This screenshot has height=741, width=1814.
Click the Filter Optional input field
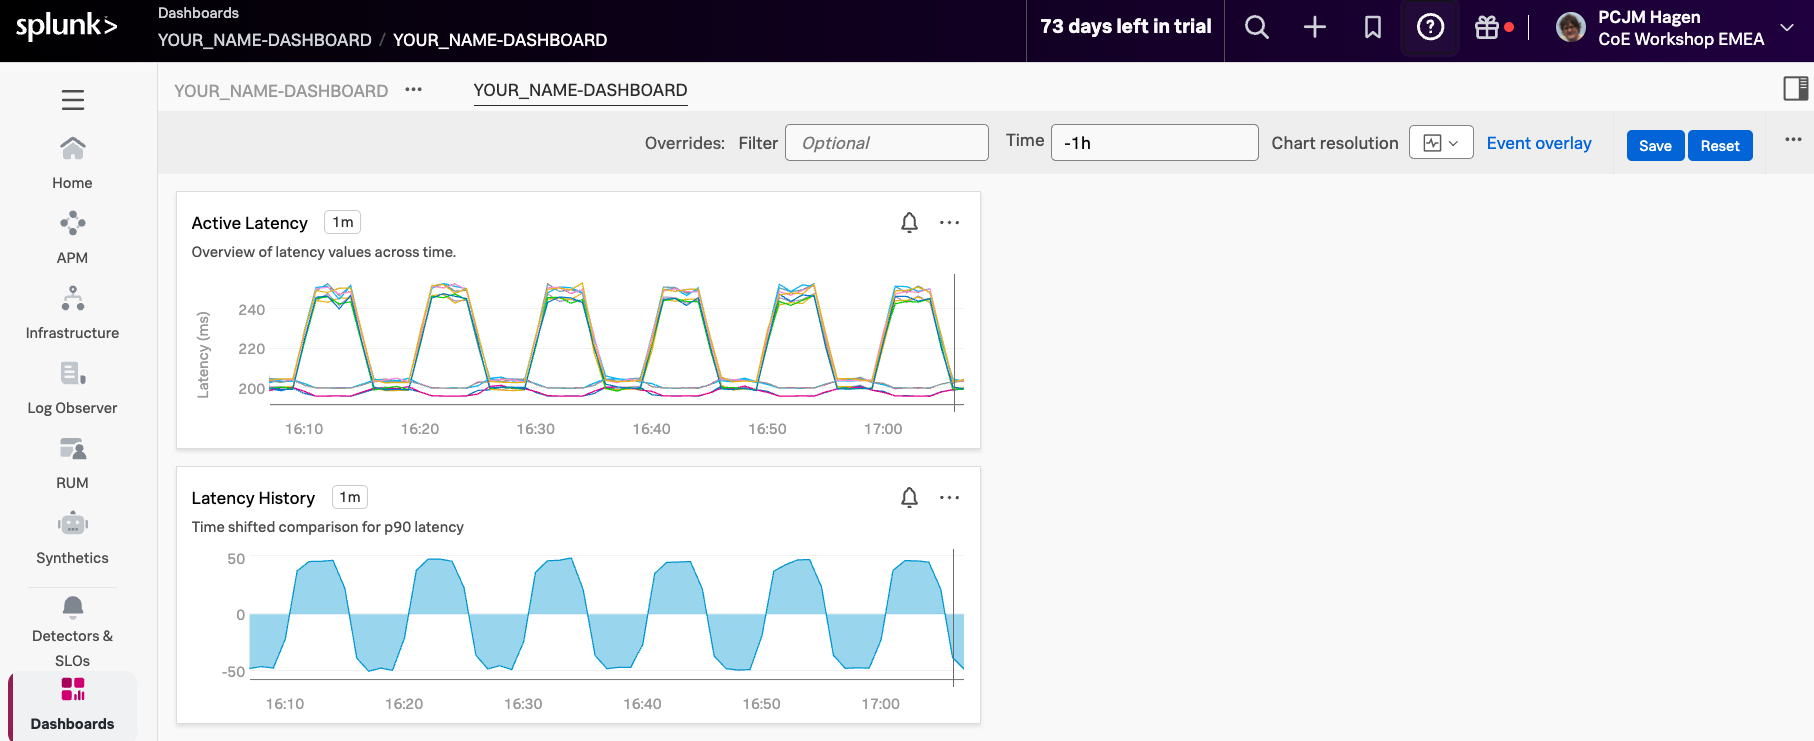(x=886, y=143)
